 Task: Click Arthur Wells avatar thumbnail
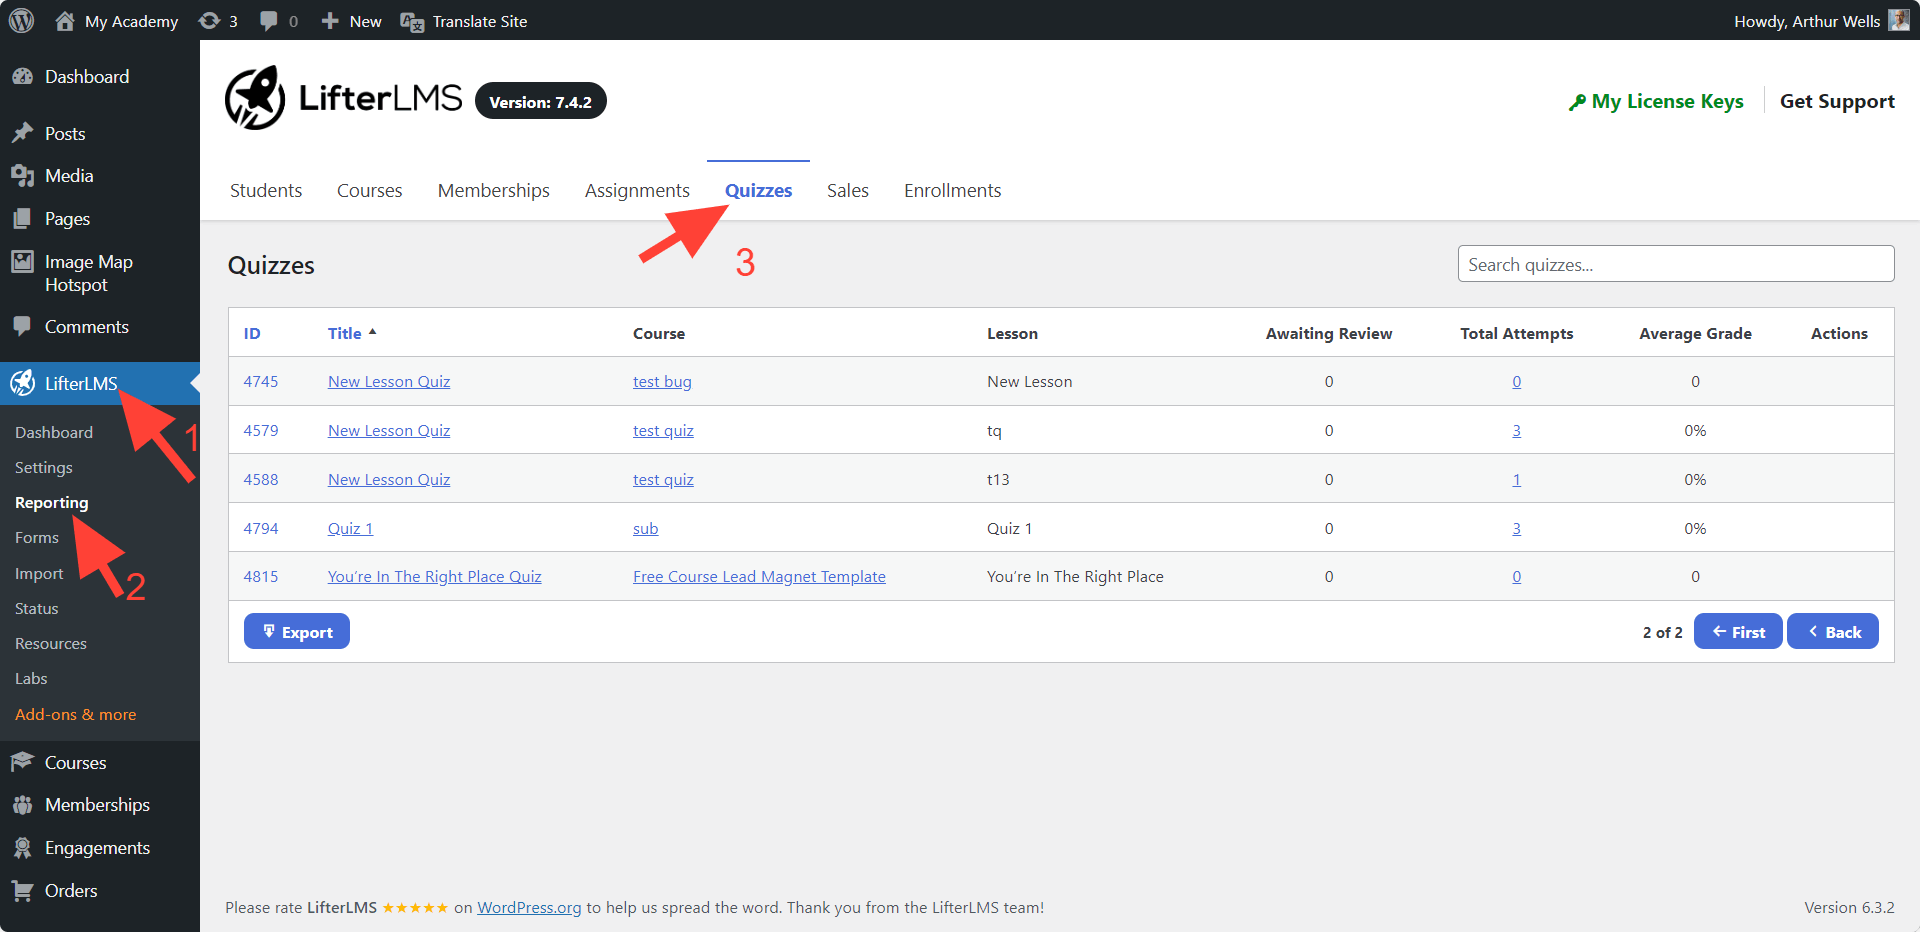(x=1899, y=20)
